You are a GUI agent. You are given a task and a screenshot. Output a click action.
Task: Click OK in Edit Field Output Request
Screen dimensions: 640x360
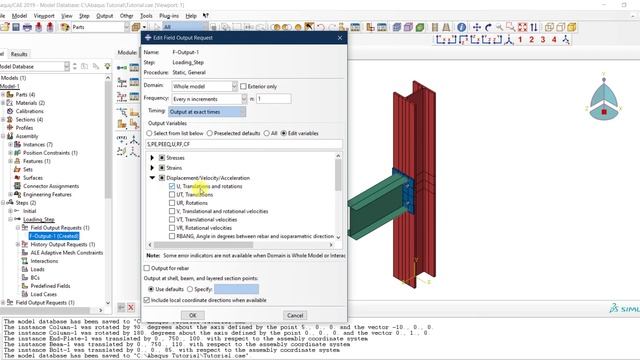coord(193,315)
